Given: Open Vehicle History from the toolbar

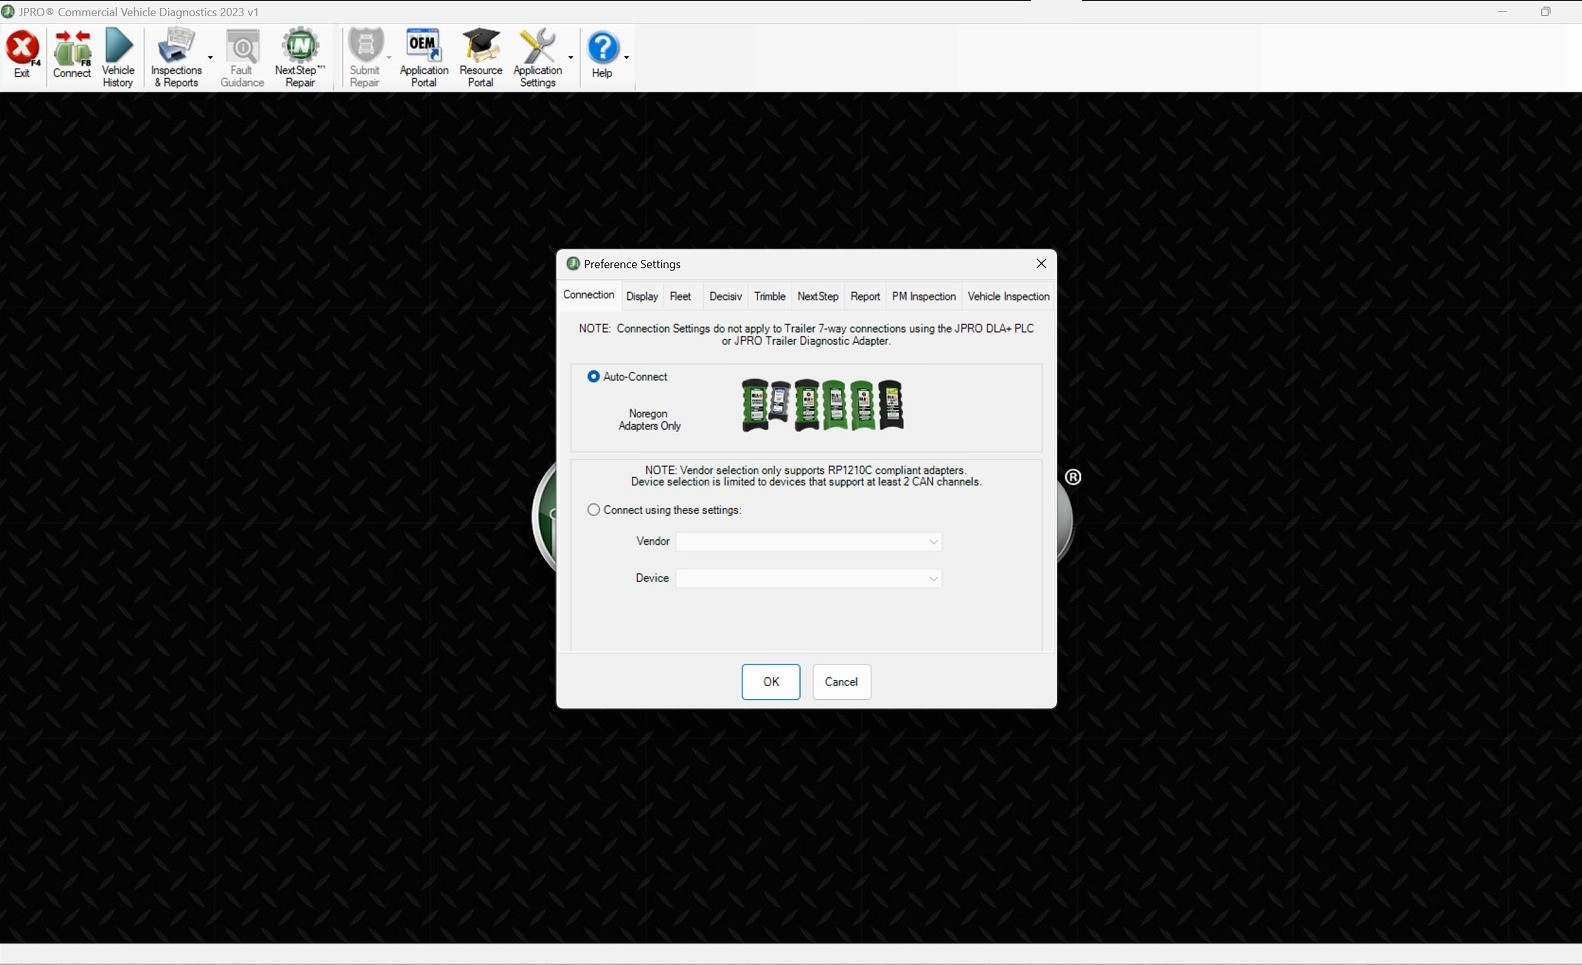Looking at the screenshot, I should point(118,58).
